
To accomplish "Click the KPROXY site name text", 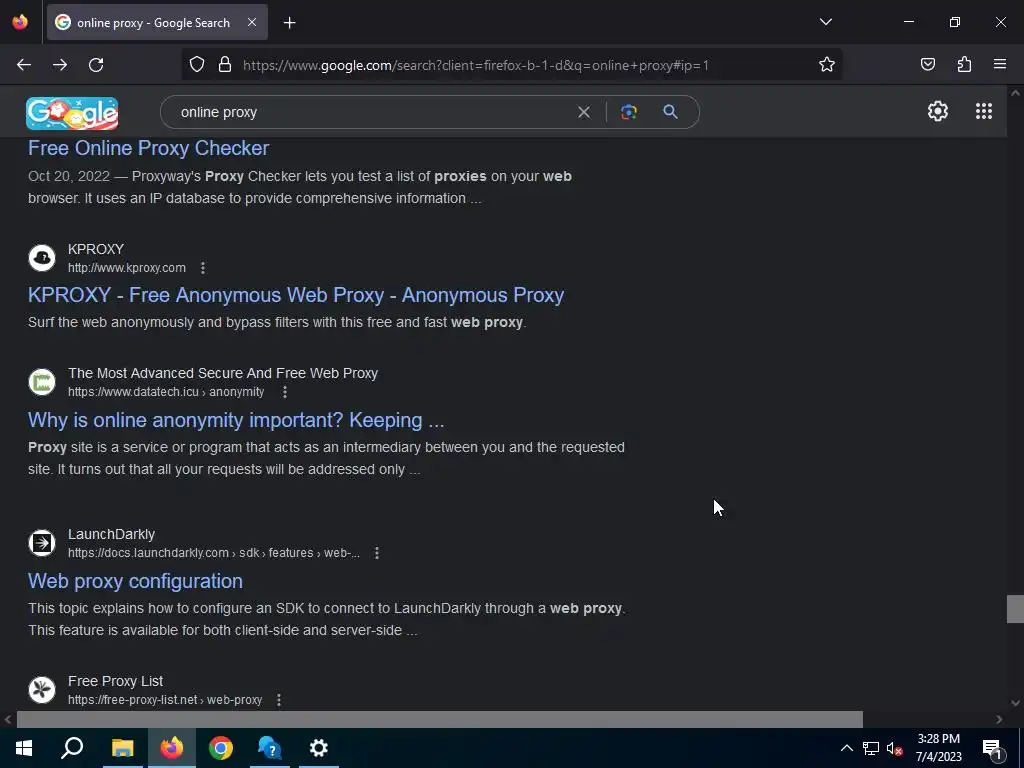I will click(96, 249).
